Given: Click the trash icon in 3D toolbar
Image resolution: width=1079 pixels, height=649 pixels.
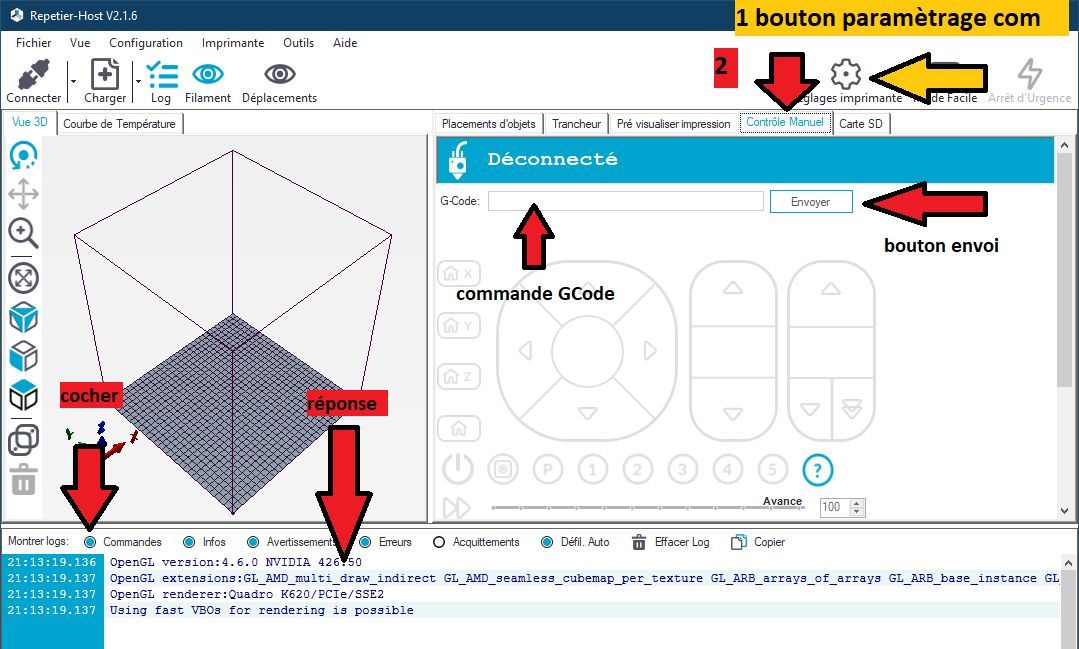Looking at the screenshot, I should click(23, 479).
